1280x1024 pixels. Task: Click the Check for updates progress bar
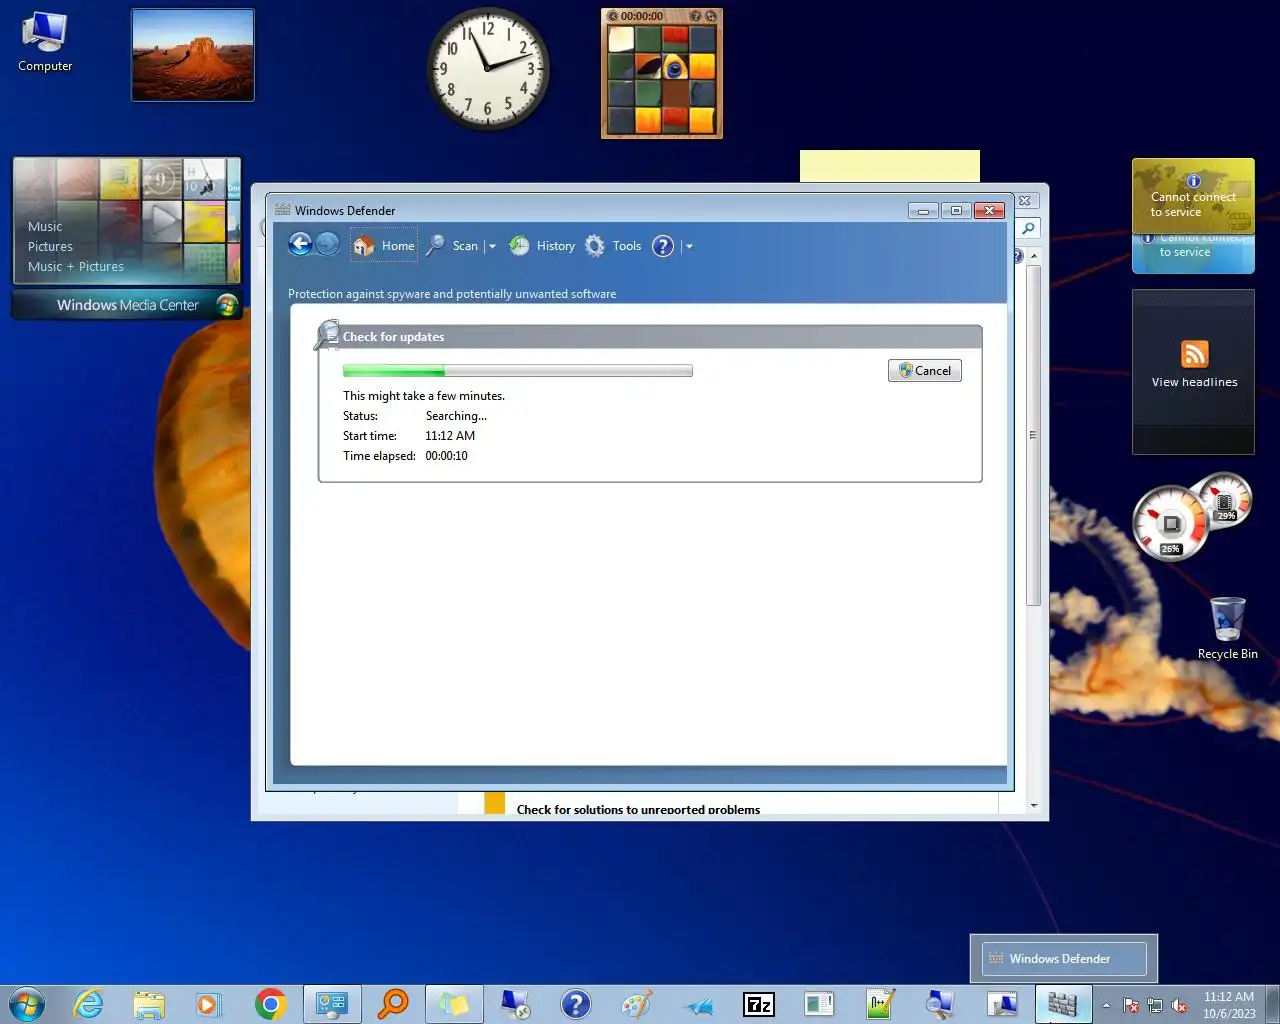[517, 371]
